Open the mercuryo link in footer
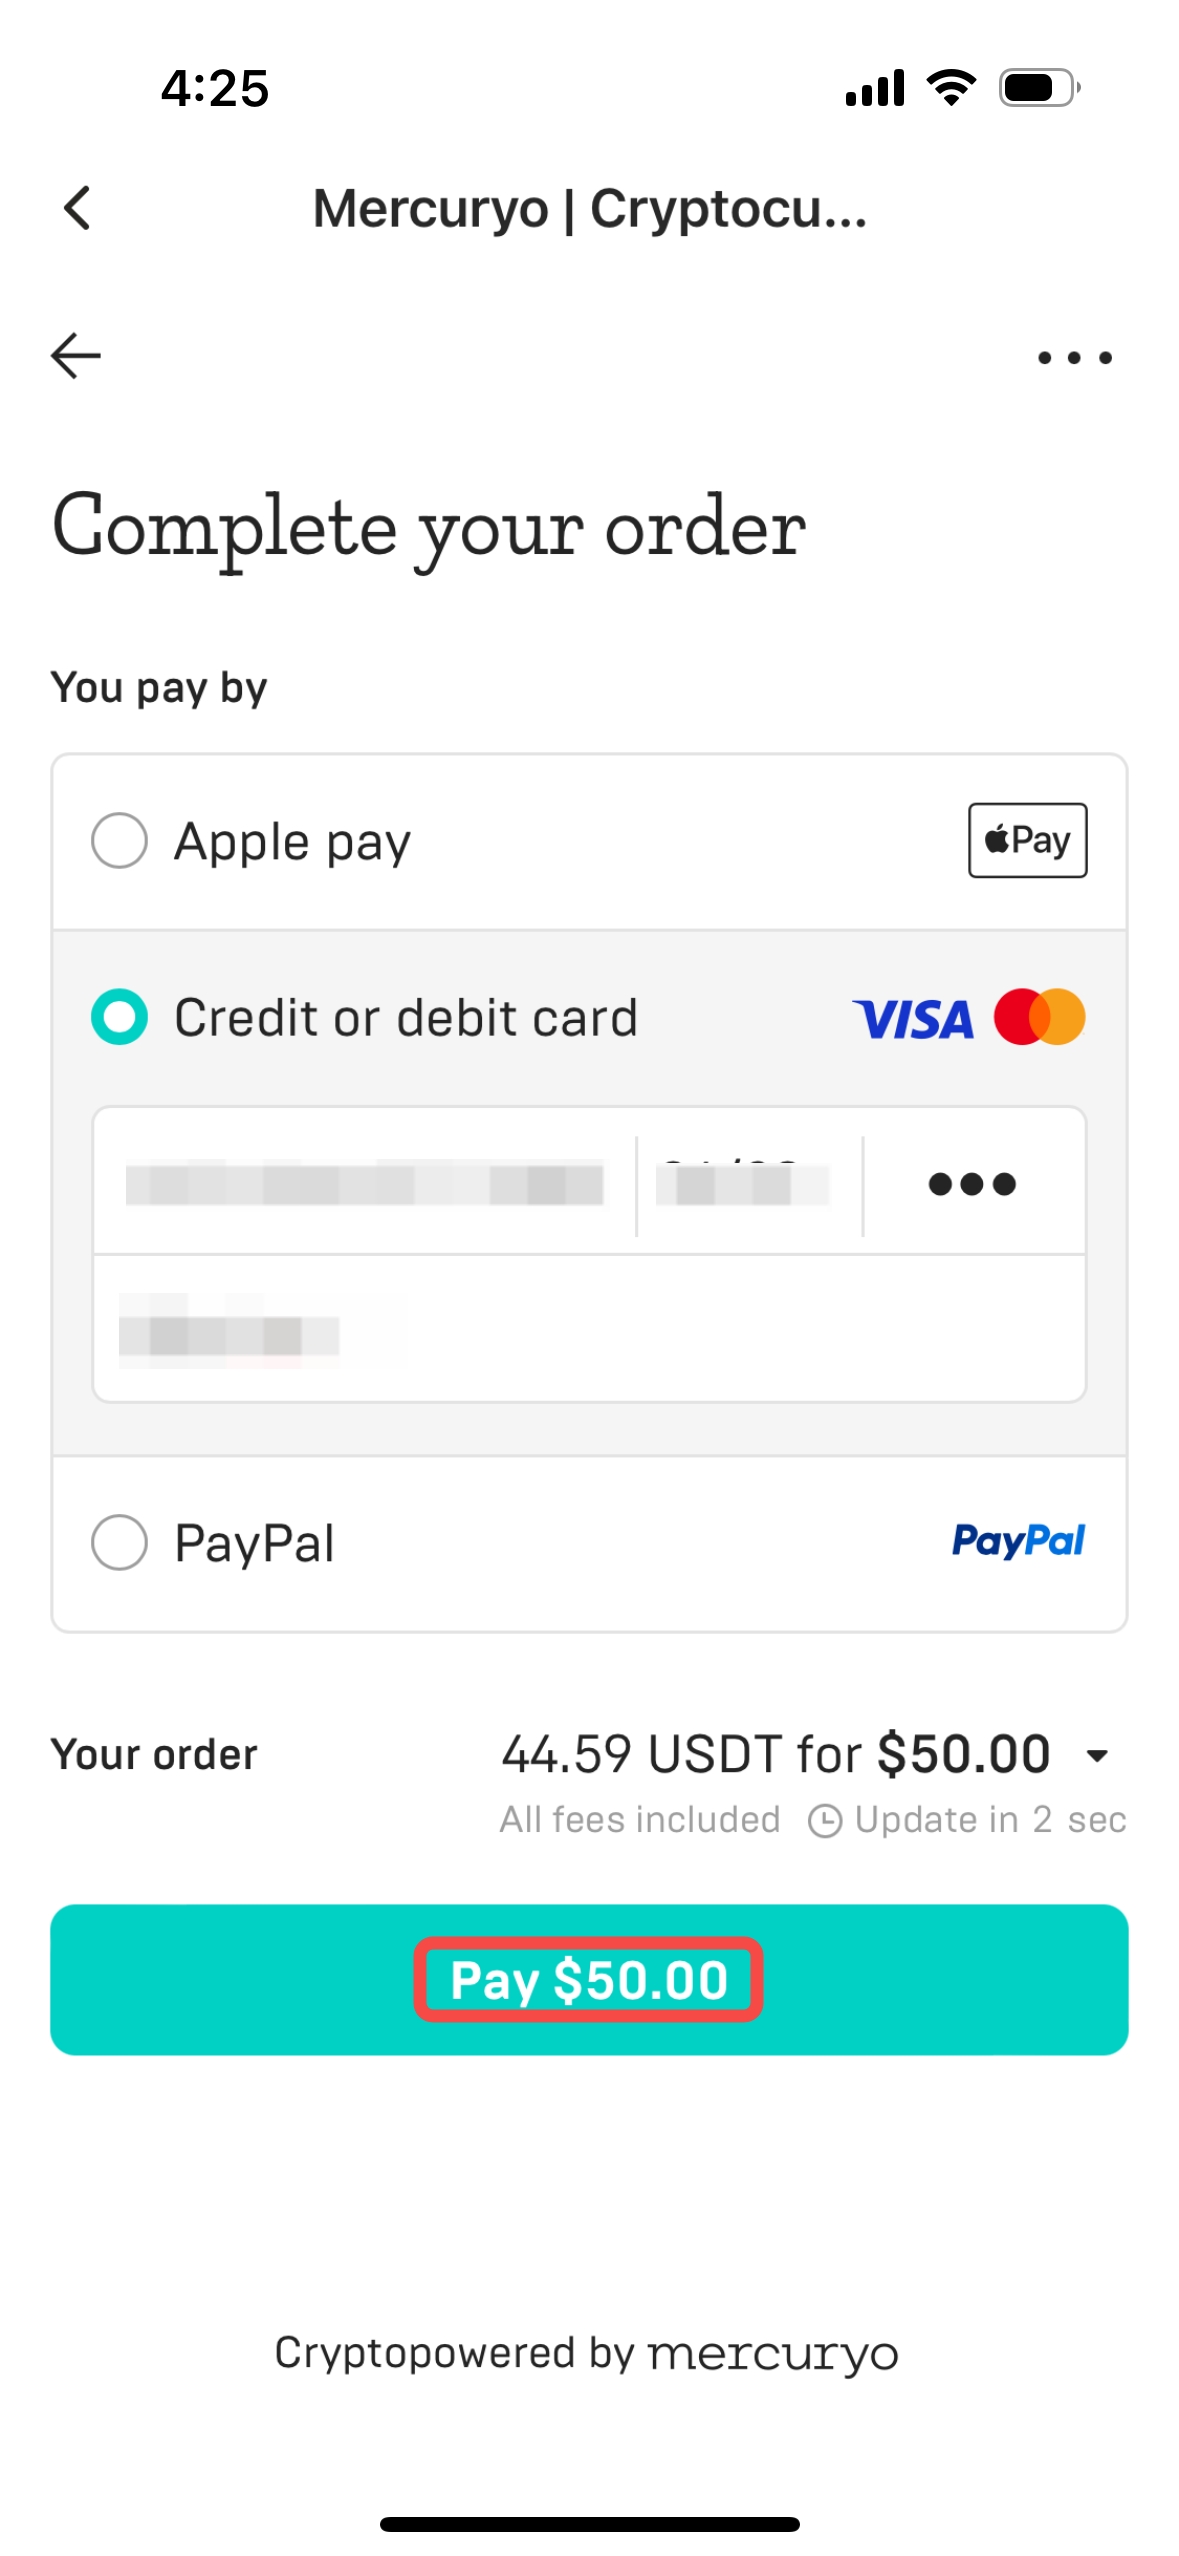Image resolution: width=1179 pixels, height=2556 pixels. tap(773, 2352)
